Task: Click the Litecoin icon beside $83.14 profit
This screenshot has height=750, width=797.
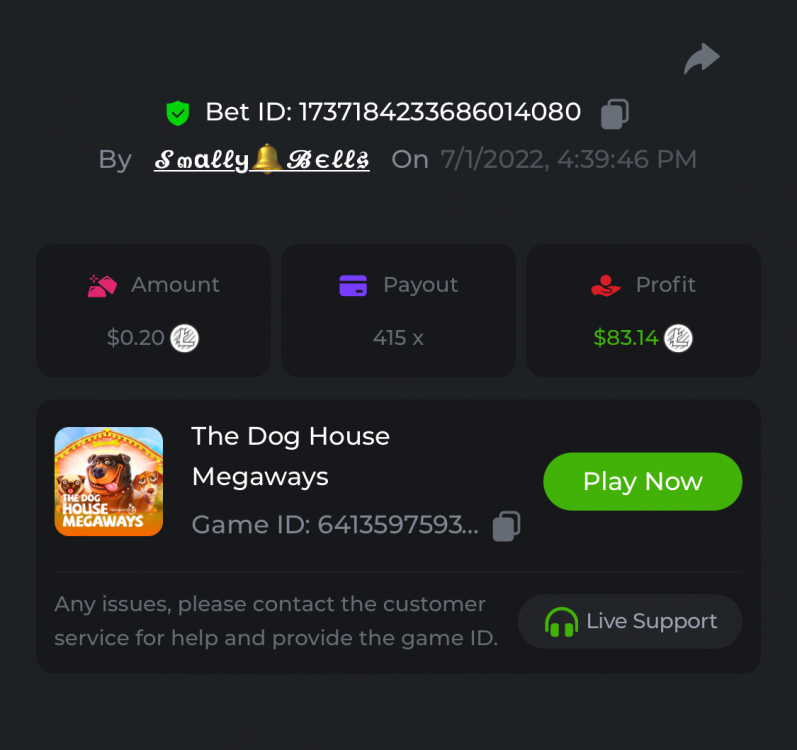Action: pos(679,338)
